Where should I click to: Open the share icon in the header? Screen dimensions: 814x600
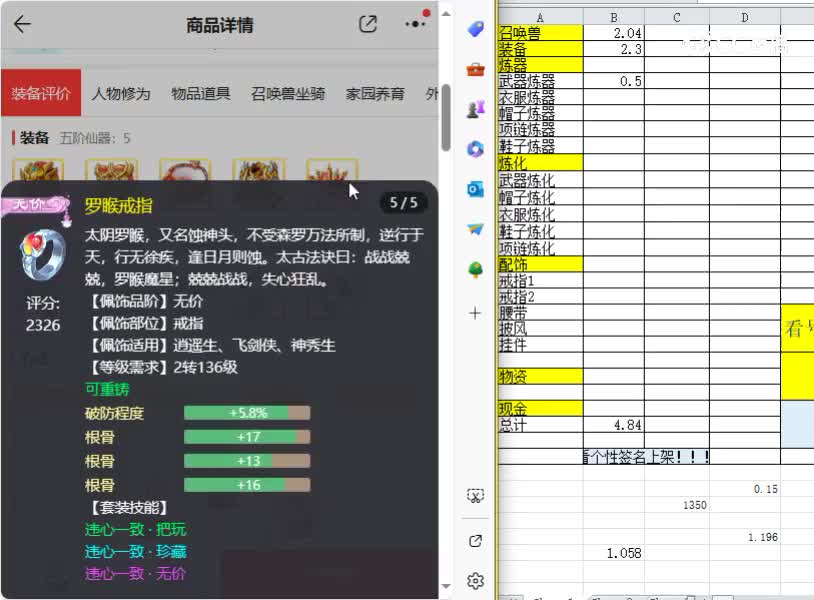(x=368, y=24)
